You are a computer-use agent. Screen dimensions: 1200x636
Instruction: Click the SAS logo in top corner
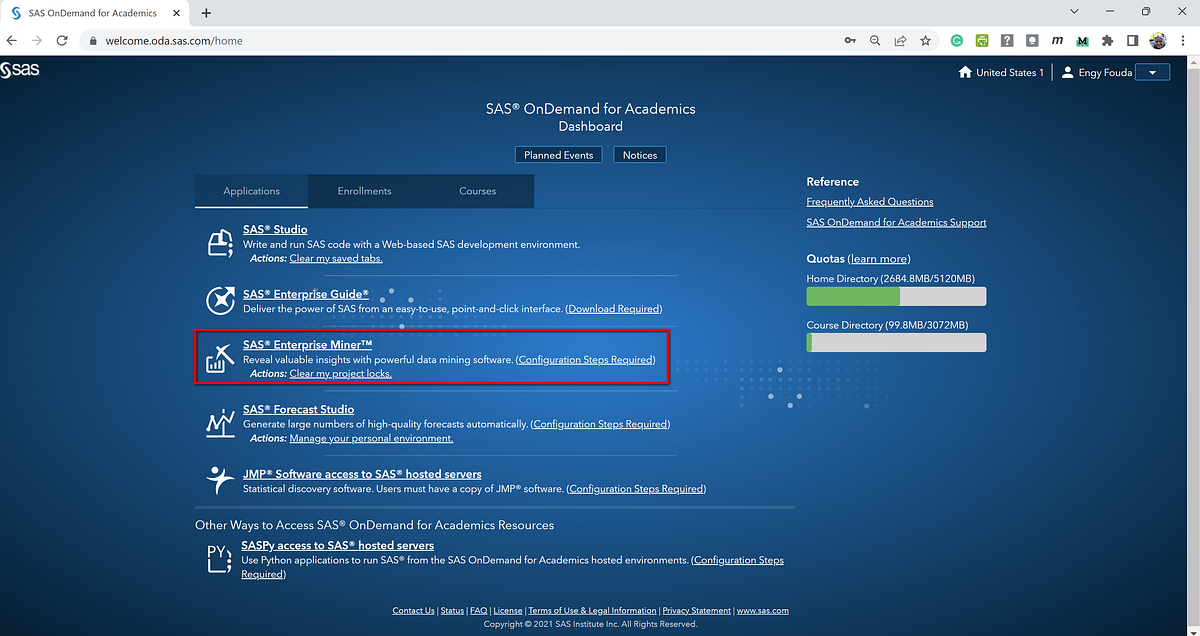pos(21,70)
